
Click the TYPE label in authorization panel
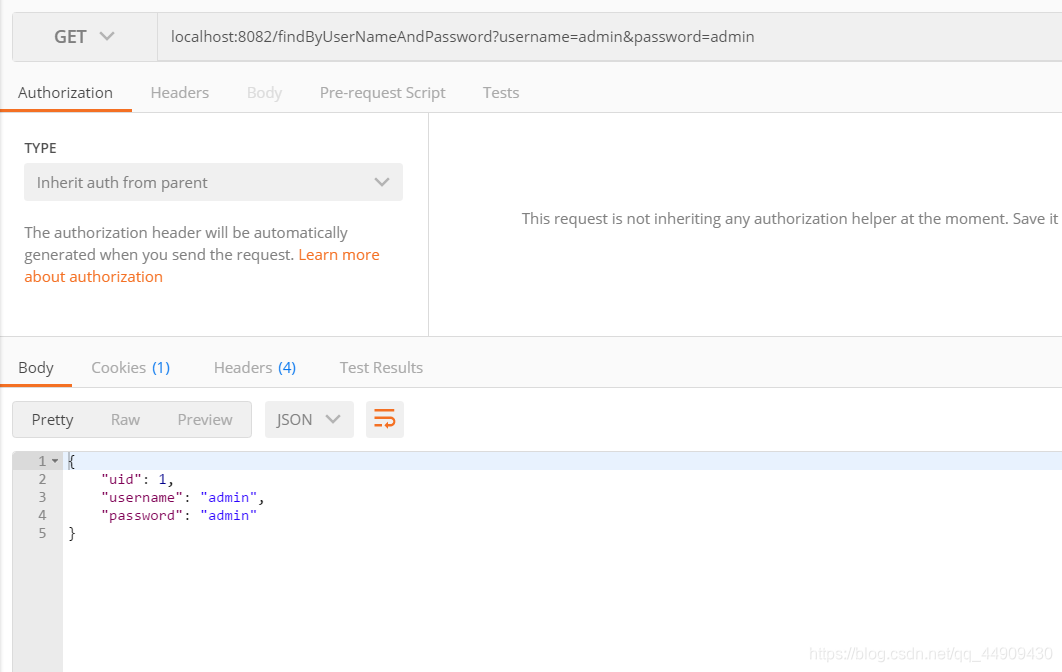tap(41, 148)
